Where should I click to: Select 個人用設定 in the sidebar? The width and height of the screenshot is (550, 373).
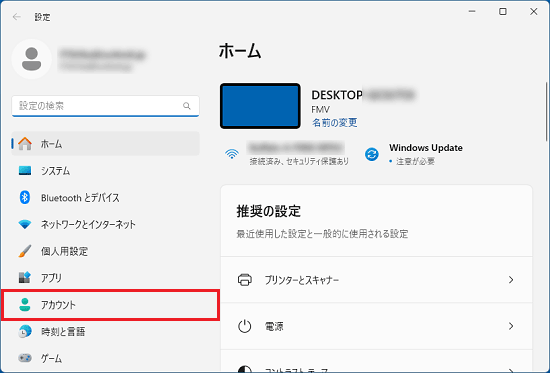[x=106, y=251]
